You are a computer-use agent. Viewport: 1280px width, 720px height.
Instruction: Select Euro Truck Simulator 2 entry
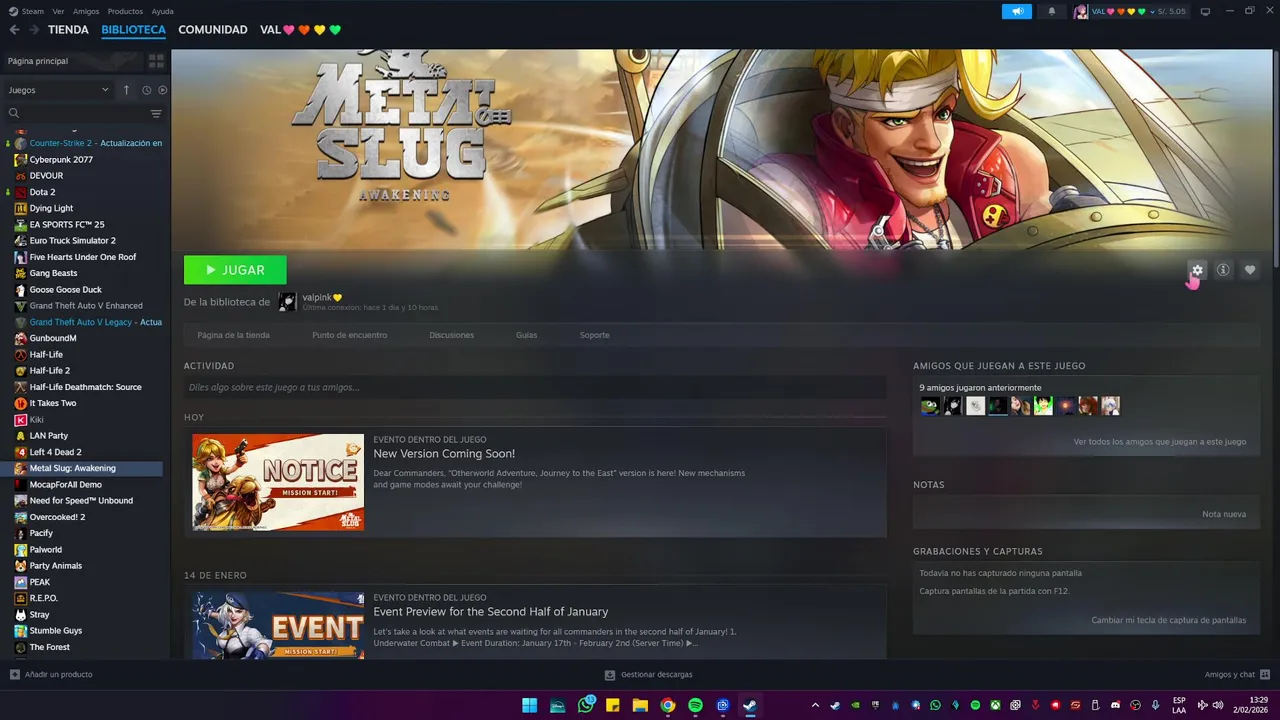(x=72, y=241)
